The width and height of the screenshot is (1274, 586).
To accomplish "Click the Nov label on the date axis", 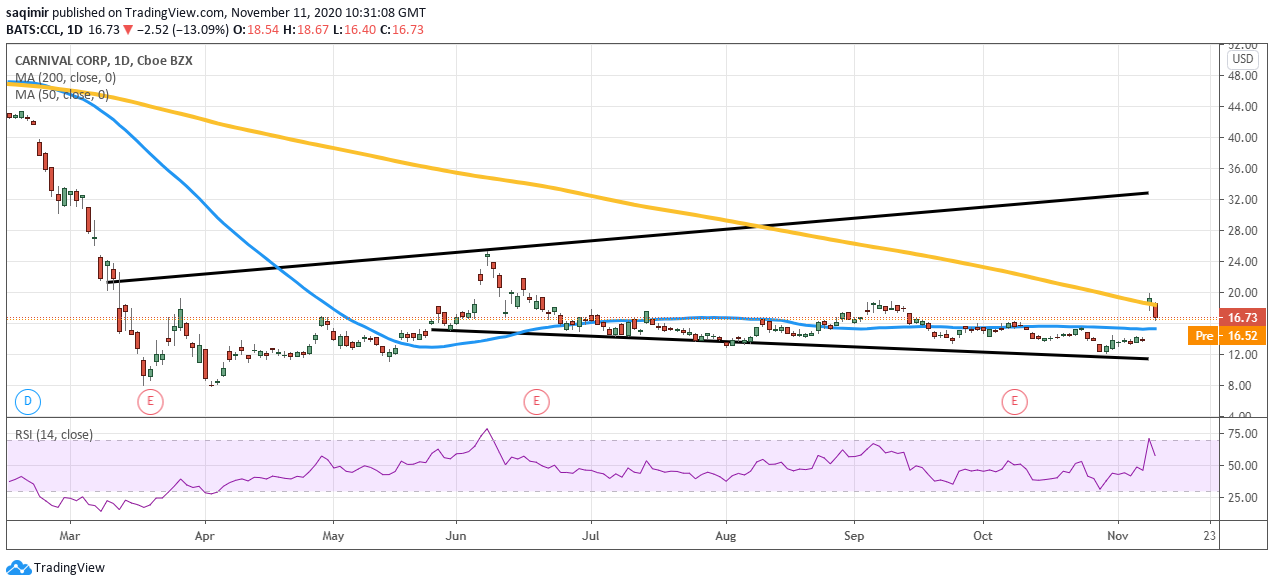I will tap(1119, 536).
